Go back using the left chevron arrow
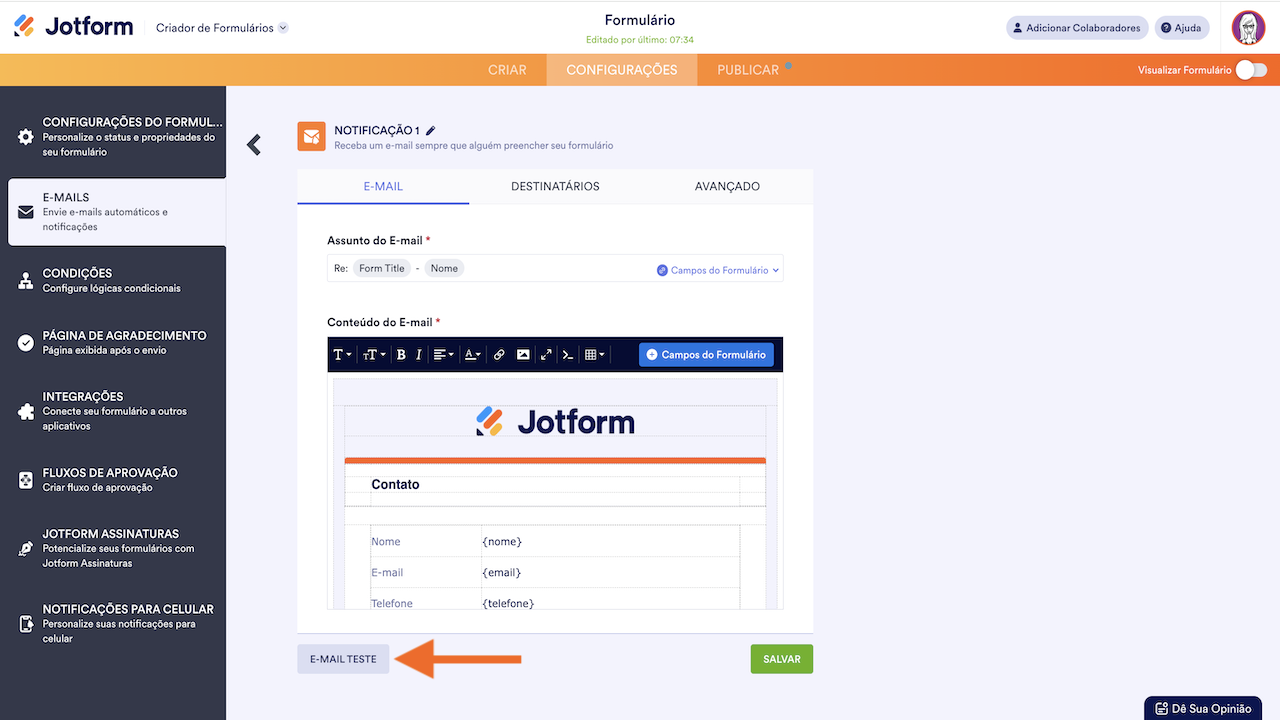The height and width of the screenshot is (720, 1280). click(x=254, y=145)
